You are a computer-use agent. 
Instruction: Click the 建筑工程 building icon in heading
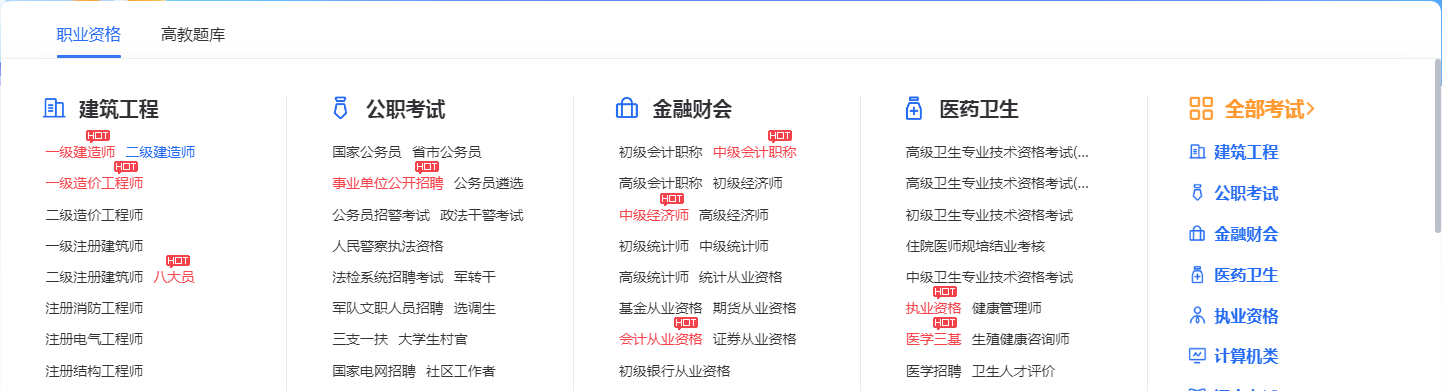tap(54, 108)
